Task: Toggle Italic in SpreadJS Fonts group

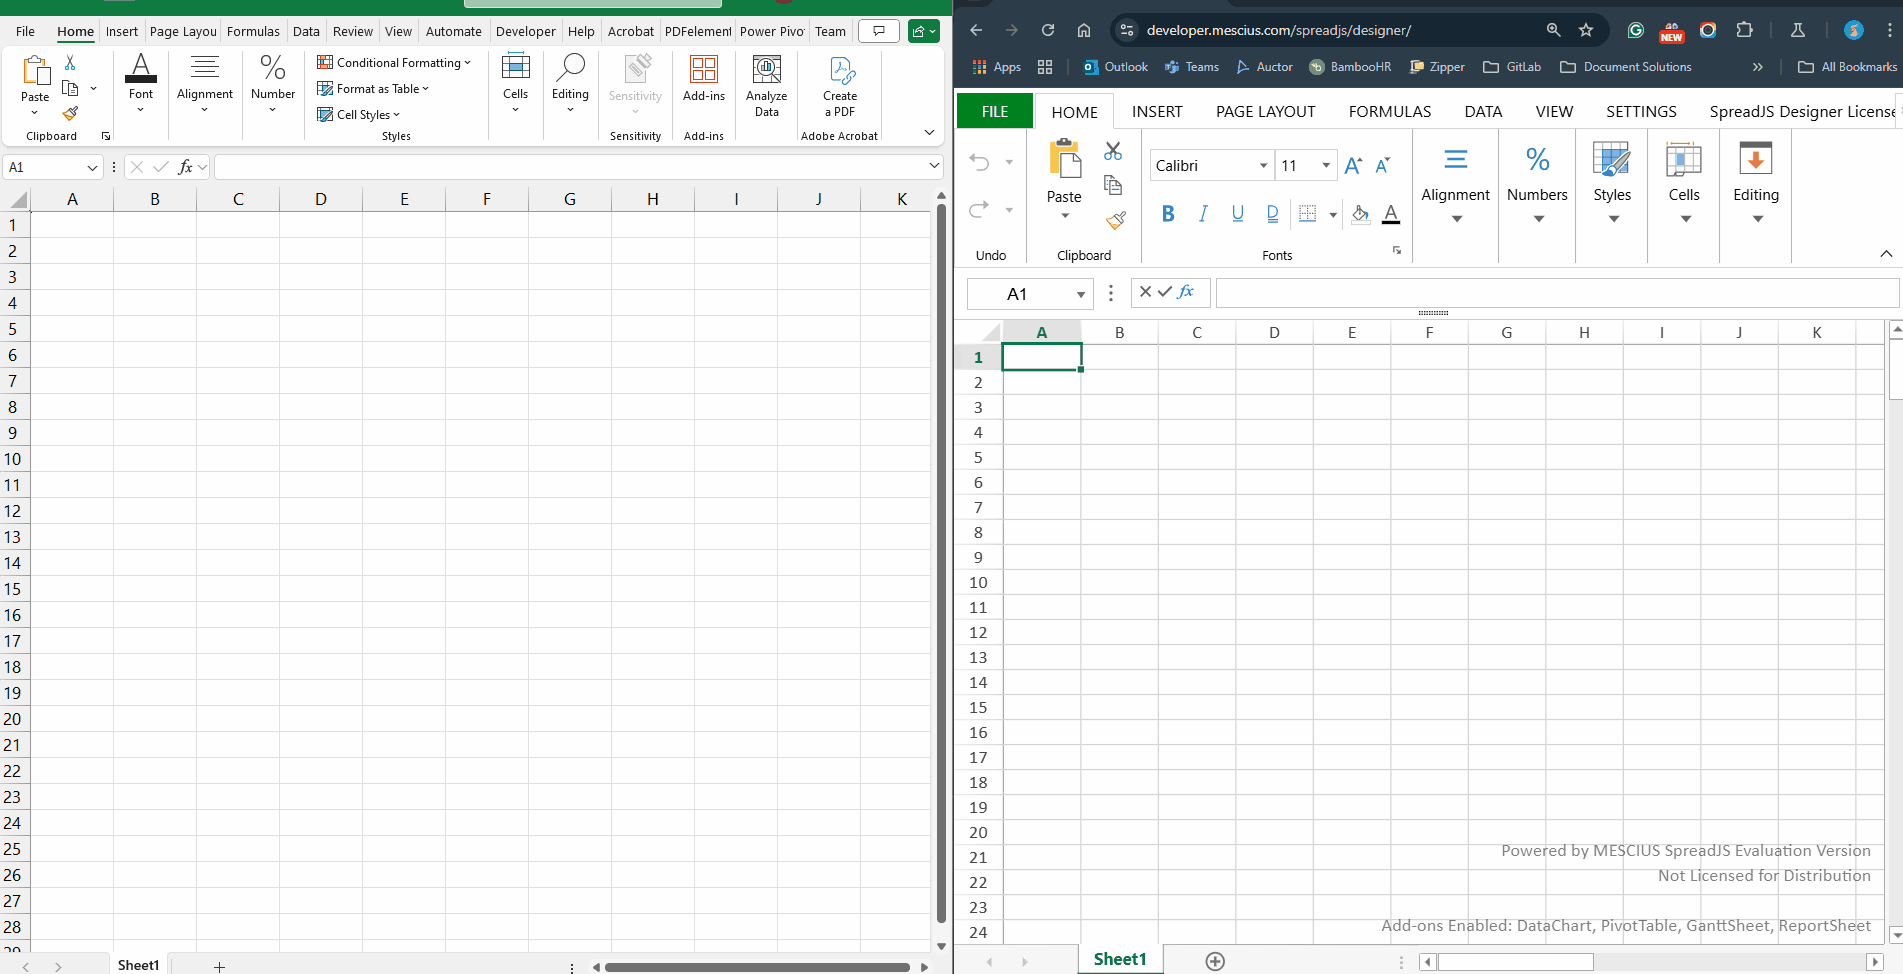Action: click(1203, 213)
